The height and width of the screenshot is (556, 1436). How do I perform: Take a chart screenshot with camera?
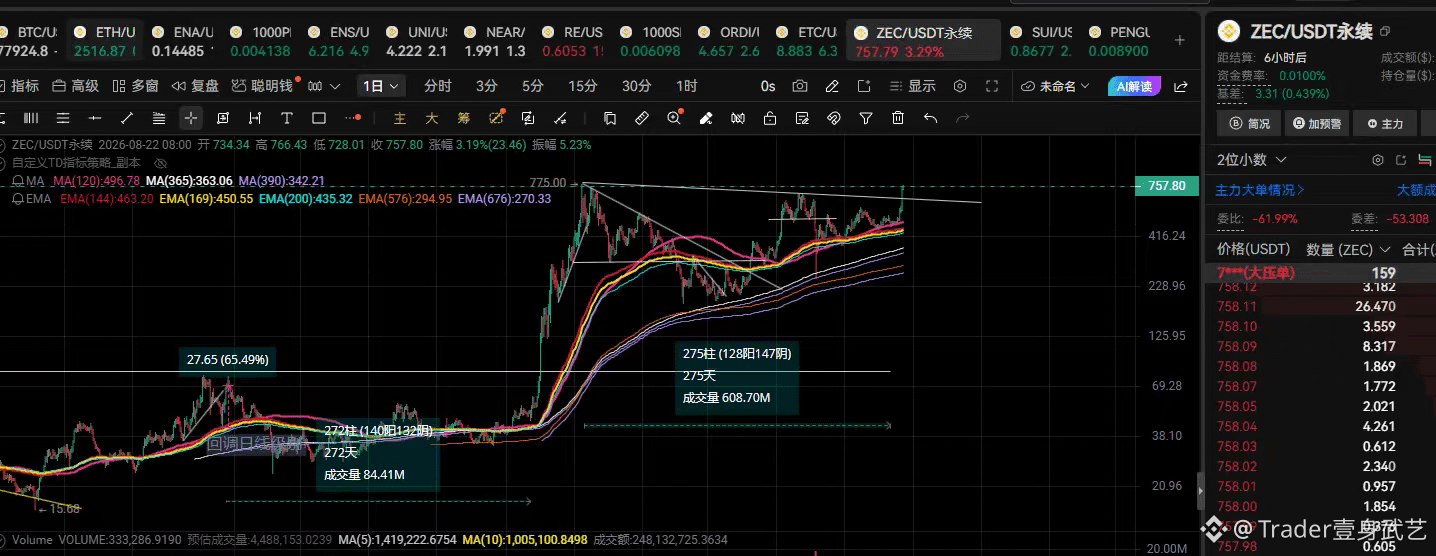[x=800, y=87]
